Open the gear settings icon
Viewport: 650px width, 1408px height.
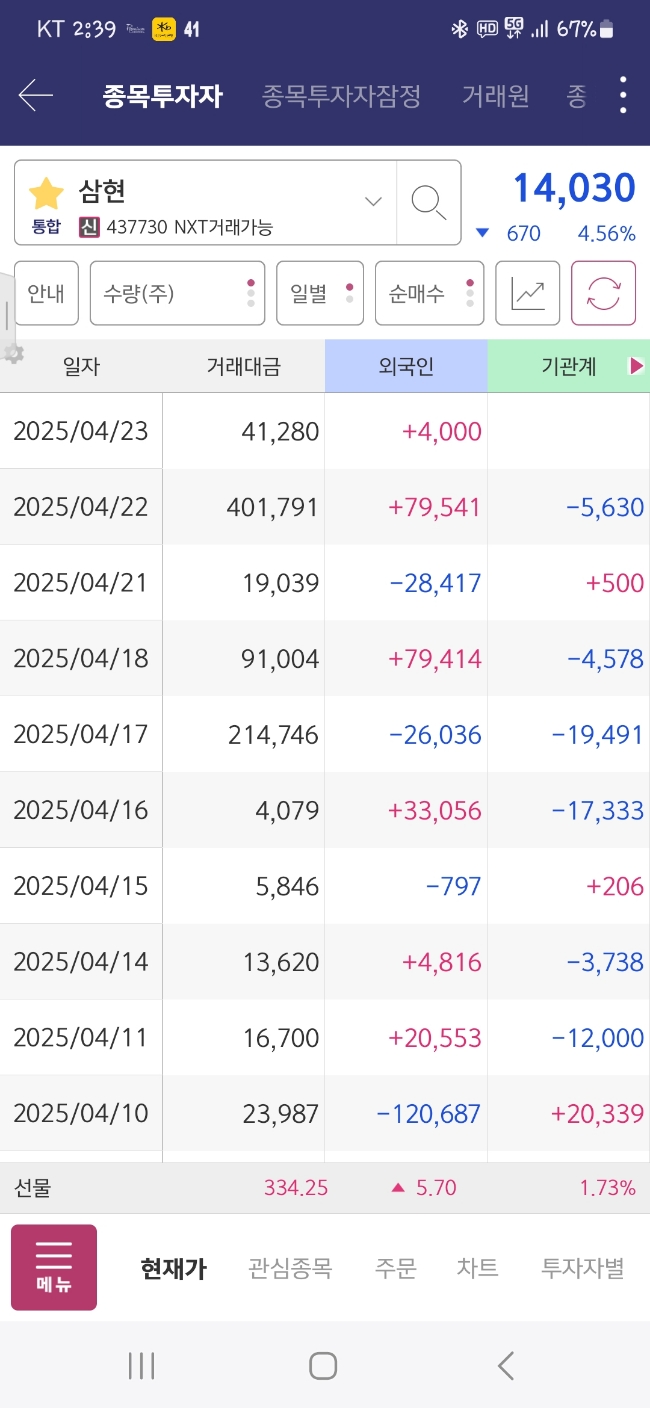13,353
